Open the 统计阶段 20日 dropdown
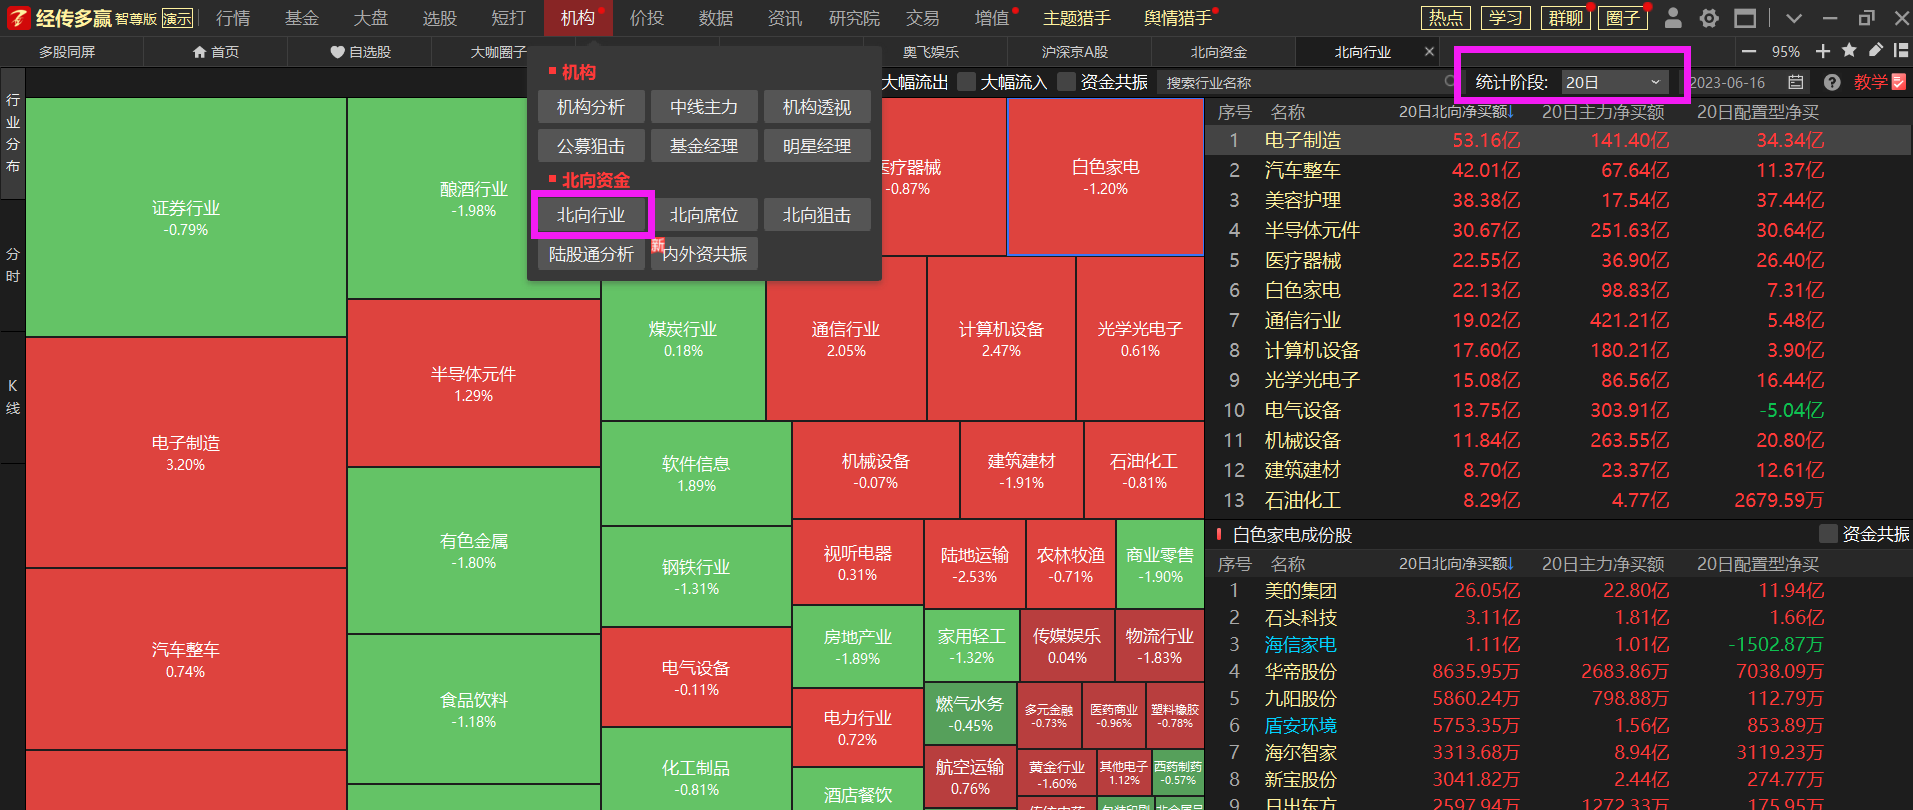1913x810 pixels. coord(1614,82)
